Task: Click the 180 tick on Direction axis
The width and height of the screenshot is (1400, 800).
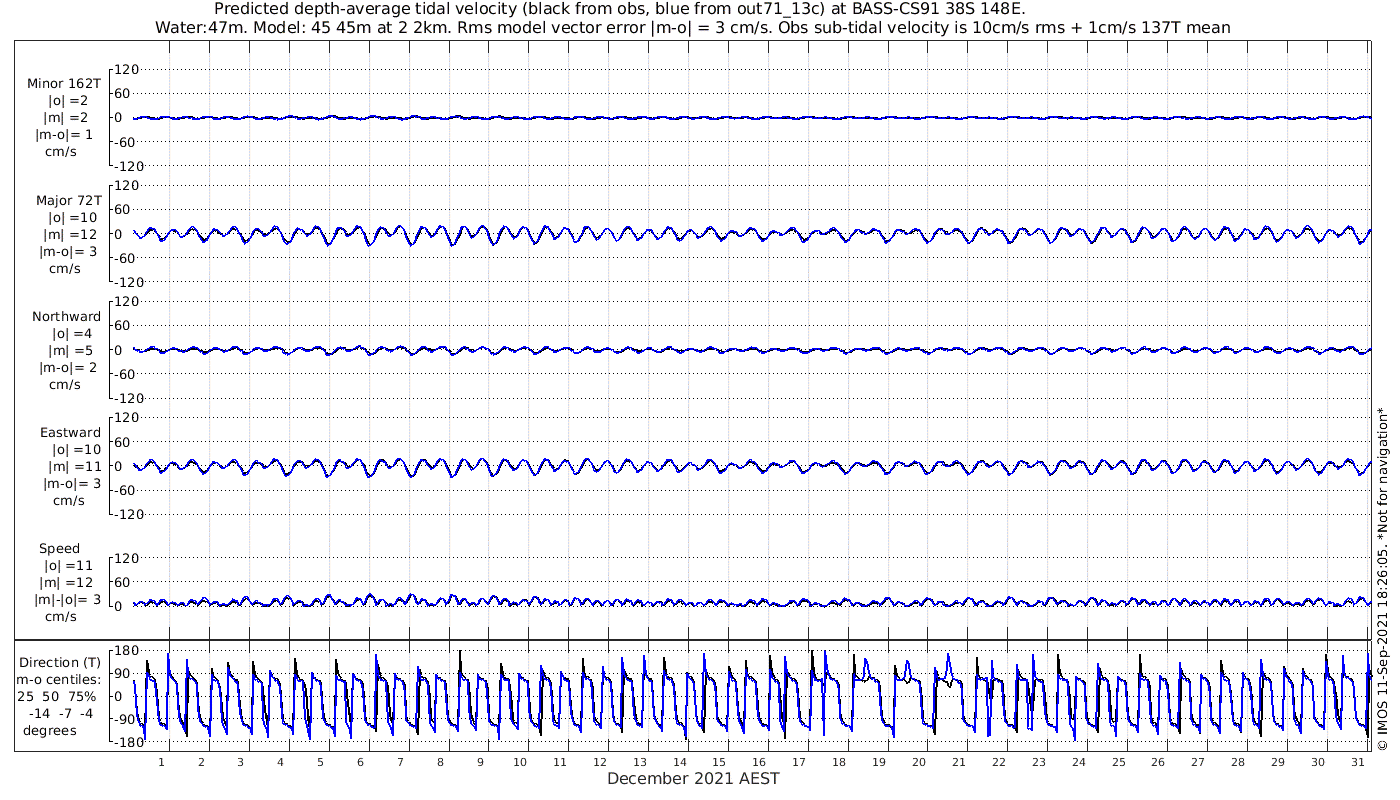Action: coord(126,651)
